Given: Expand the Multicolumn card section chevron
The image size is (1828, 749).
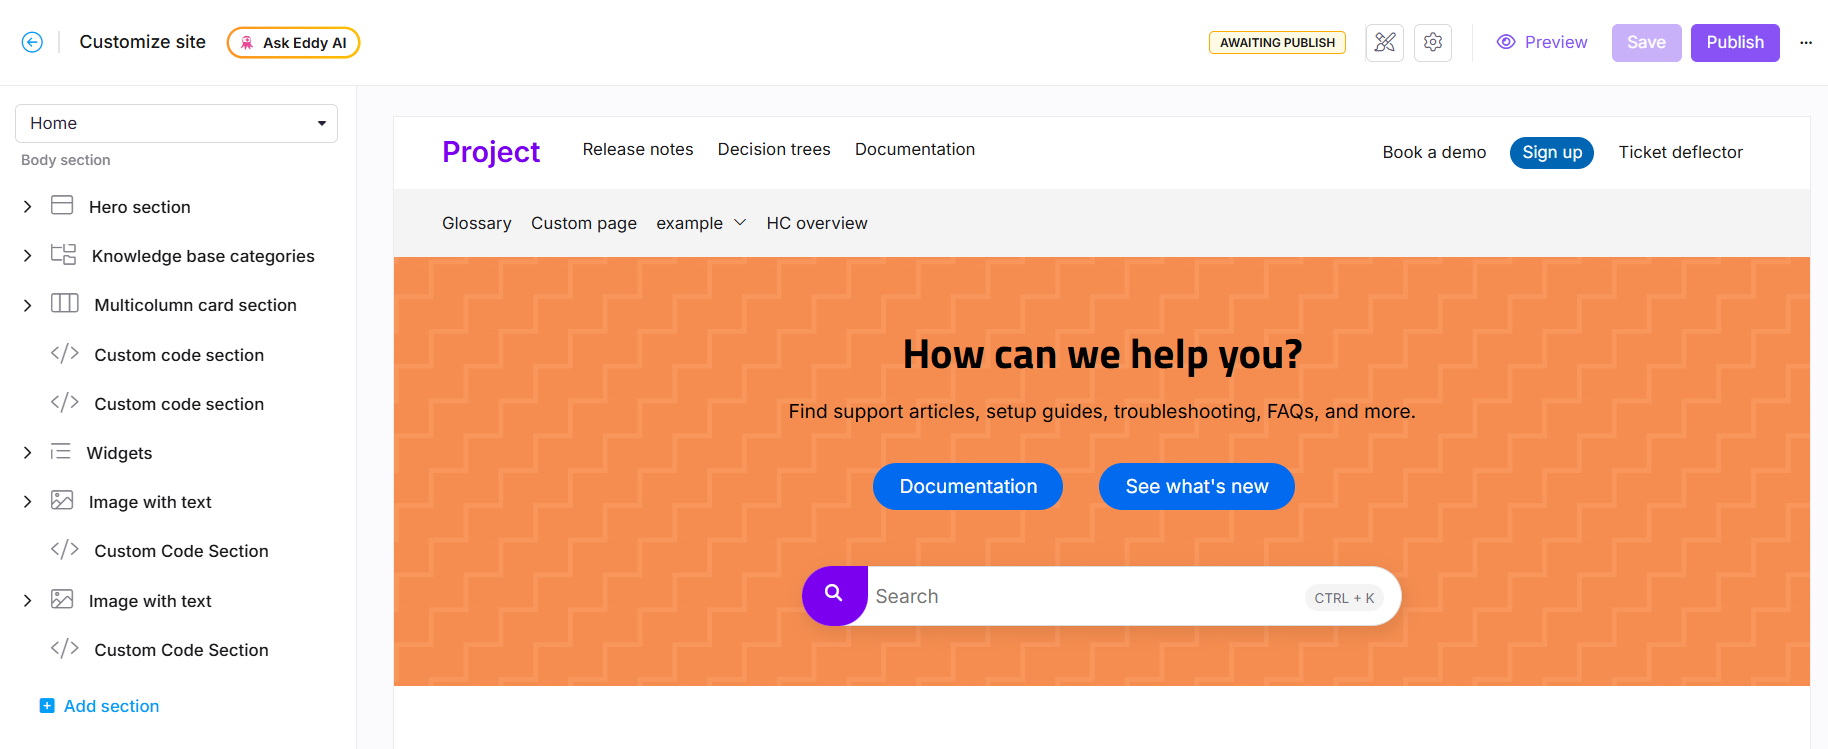Looking at the screenshot, I should pos(27,305).
